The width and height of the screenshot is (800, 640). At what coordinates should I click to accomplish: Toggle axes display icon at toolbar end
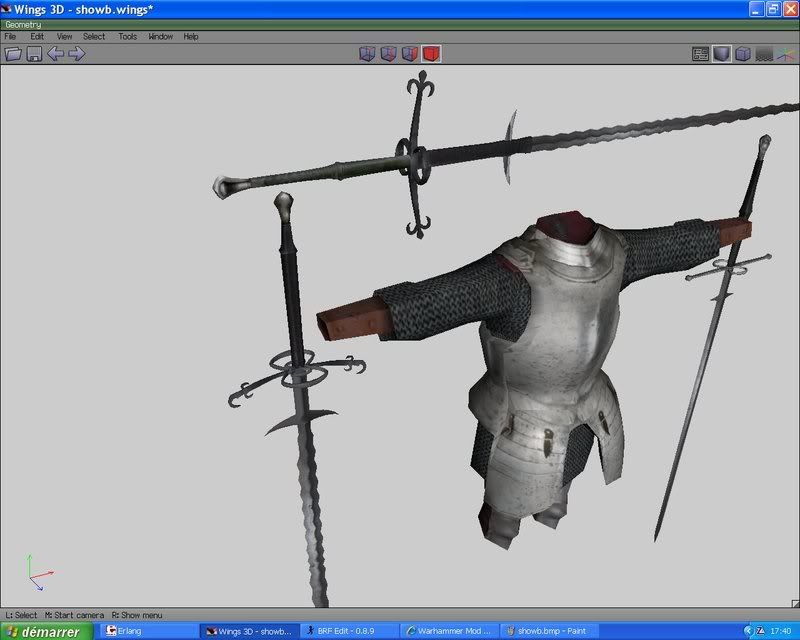[786, 54]
